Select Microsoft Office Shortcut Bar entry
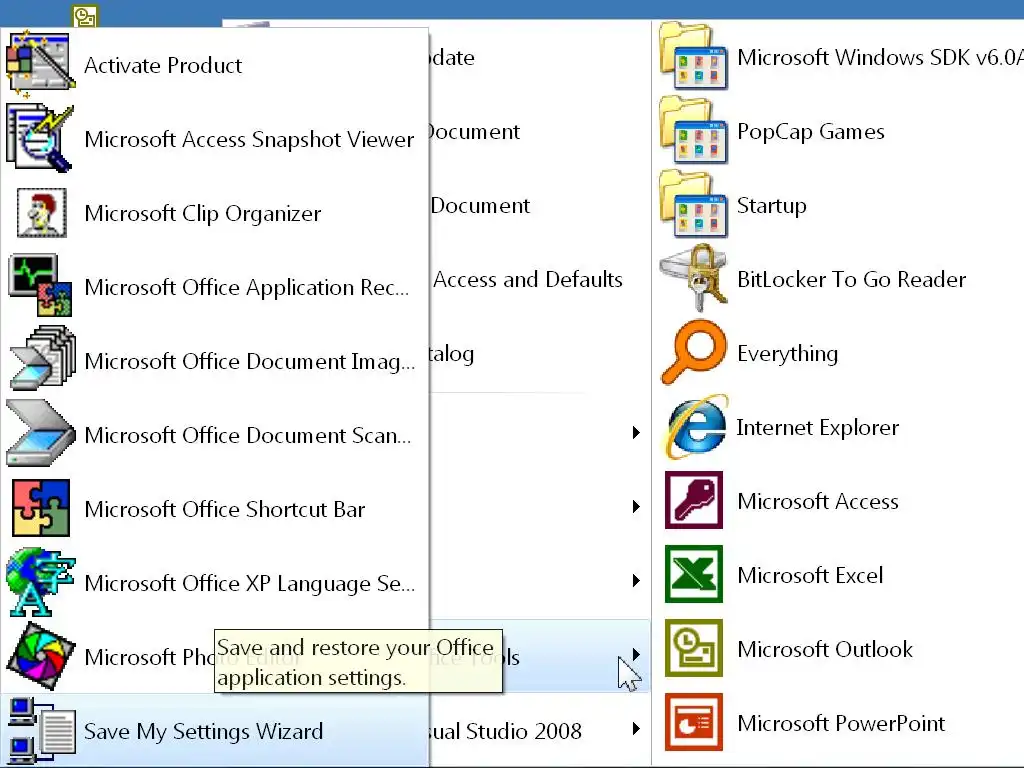This screenshot has height=768, width=1024. click(x=215, y=509)
